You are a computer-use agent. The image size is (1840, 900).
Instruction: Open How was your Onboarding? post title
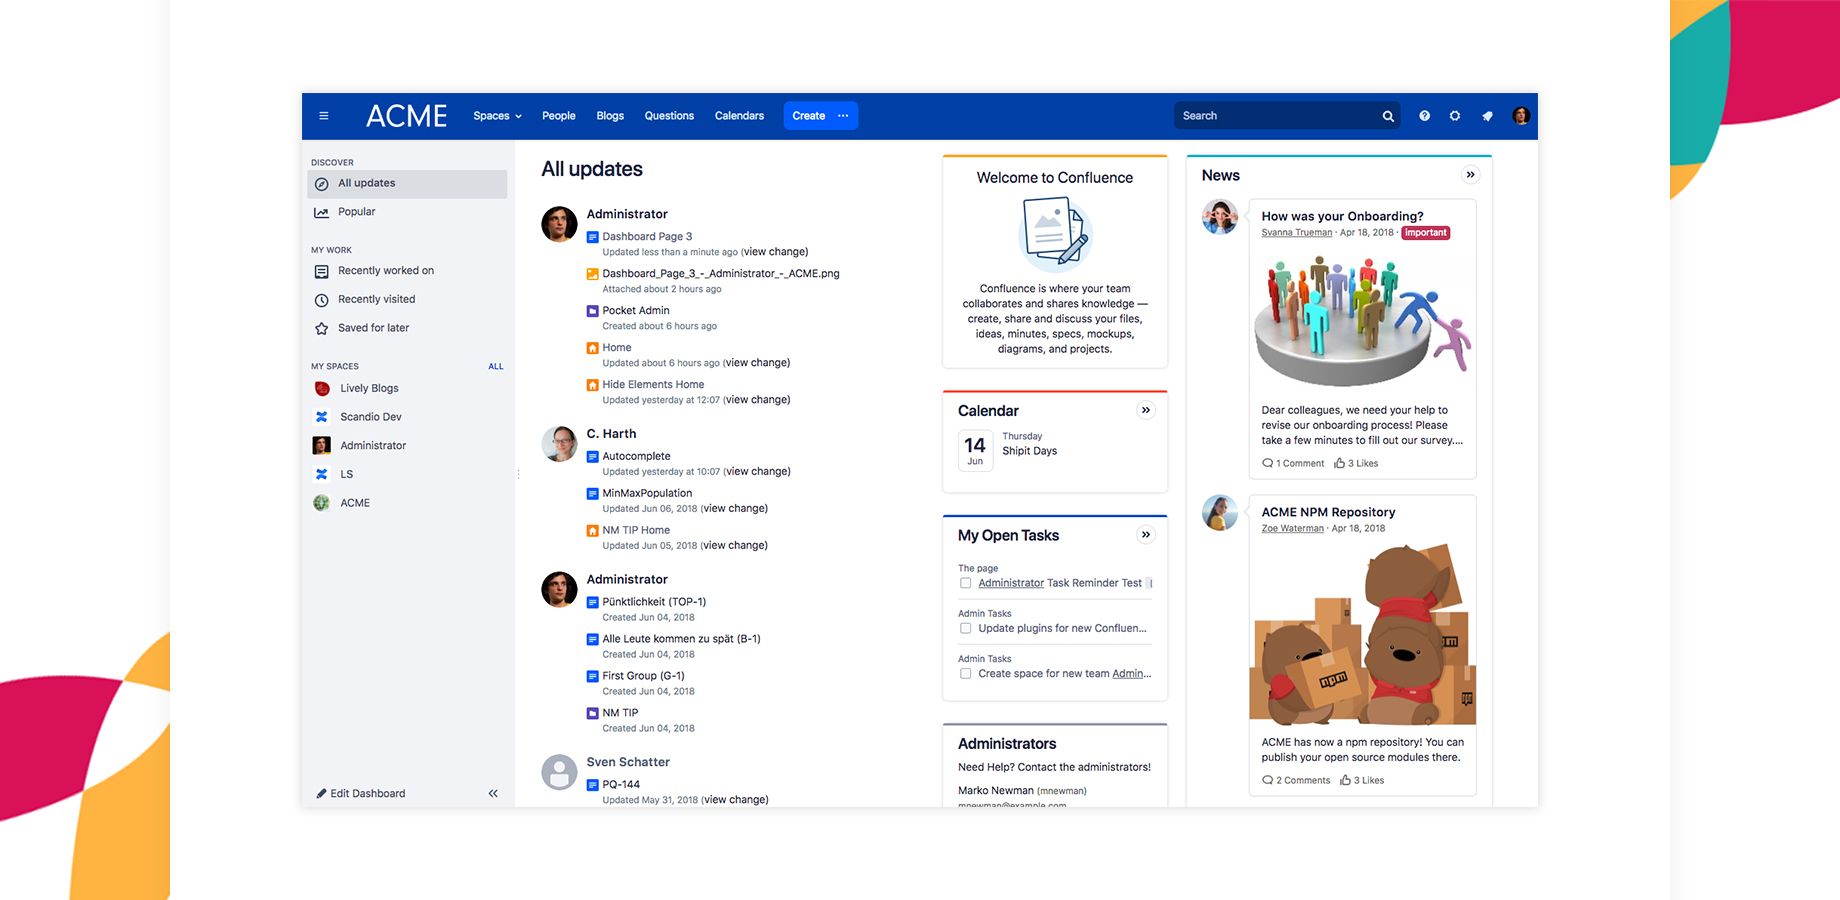point(1342,216)
